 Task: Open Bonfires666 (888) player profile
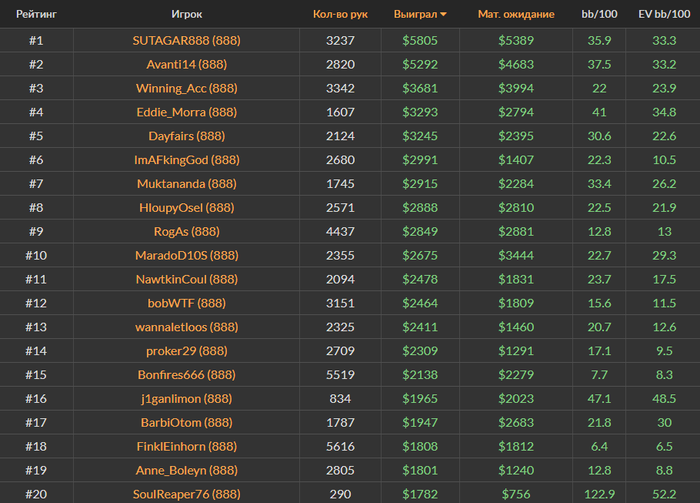pos(186,375)
